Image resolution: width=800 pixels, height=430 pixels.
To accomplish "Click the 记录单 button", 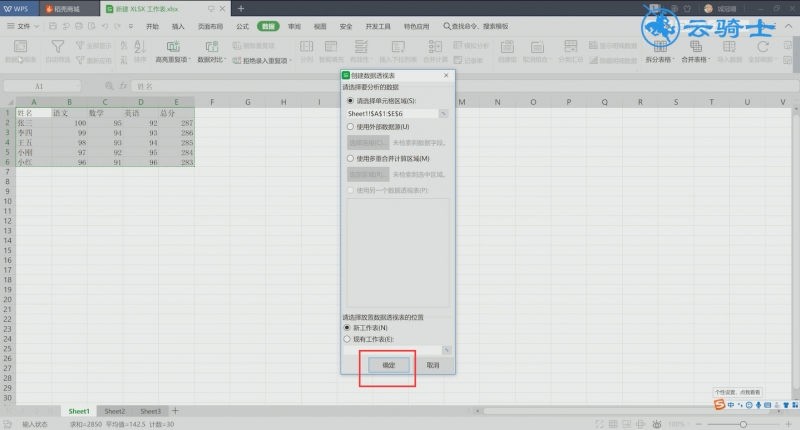I will coord(468,60).
